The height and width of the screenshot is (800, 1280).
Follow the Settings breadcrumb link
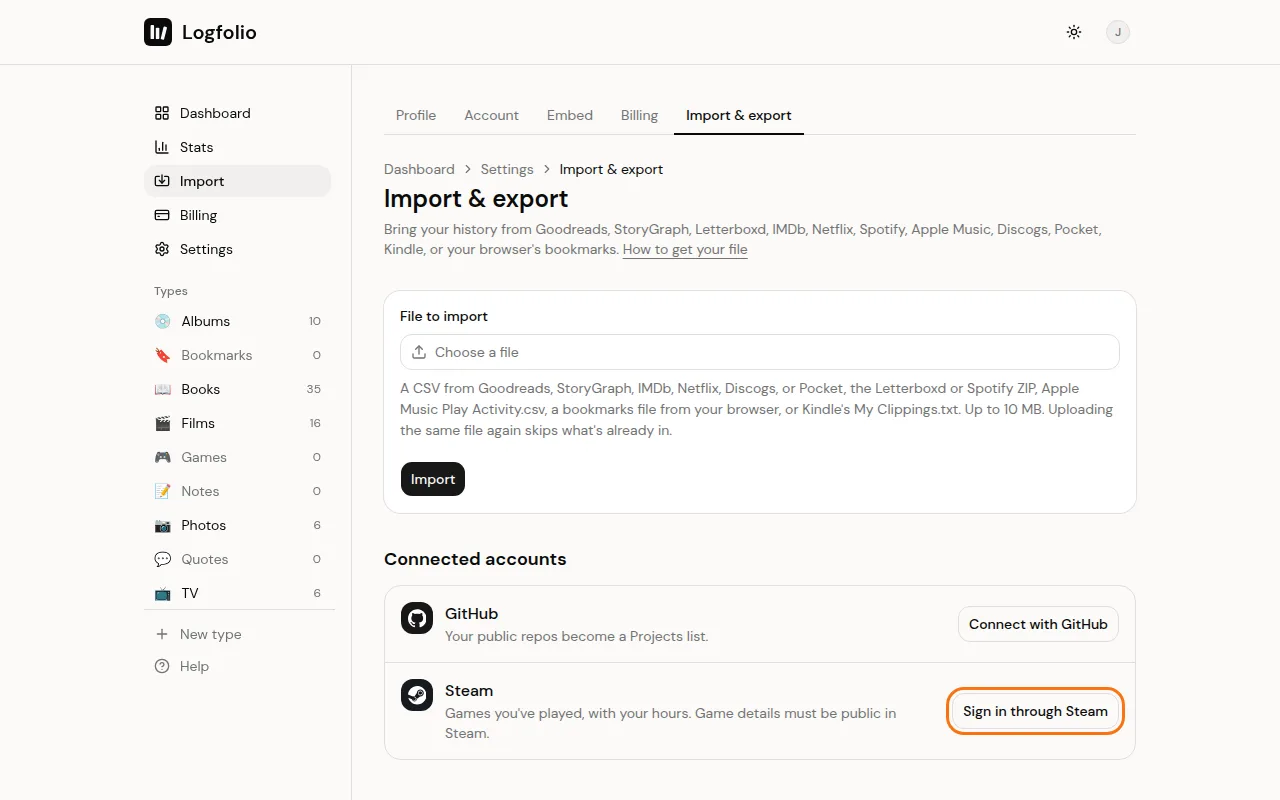coord(507,169)
